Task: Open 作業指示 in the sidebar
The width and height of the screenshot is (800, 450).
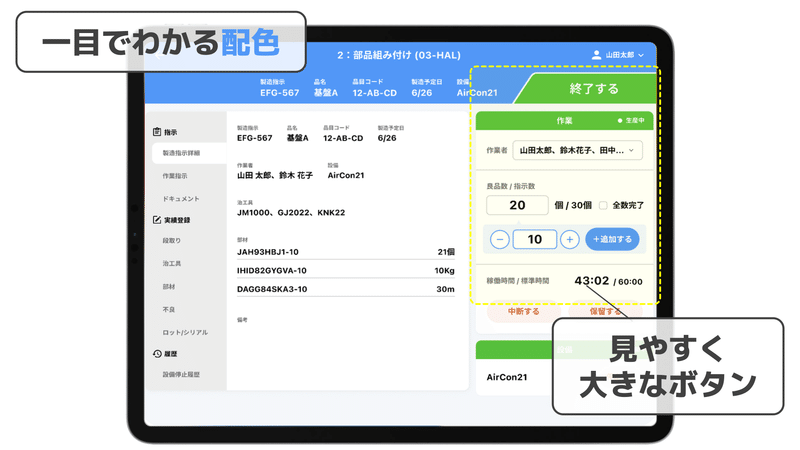Action: pyautogui.click(x=175, y=176)
